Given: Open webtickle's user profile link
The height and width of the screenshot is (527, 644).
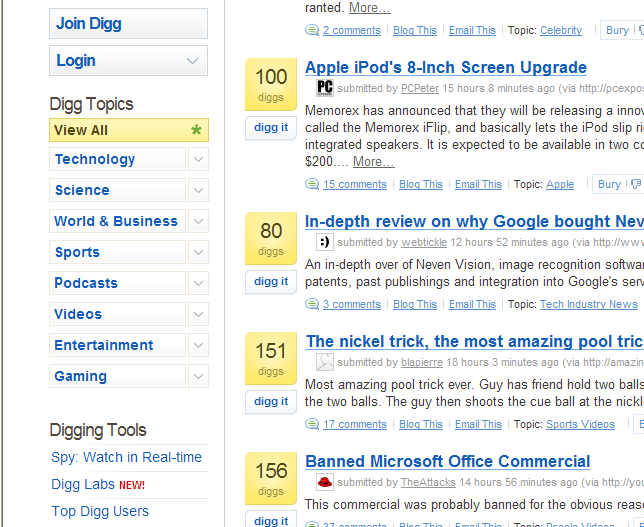Looking at the screenshot, I should [424, 242].
